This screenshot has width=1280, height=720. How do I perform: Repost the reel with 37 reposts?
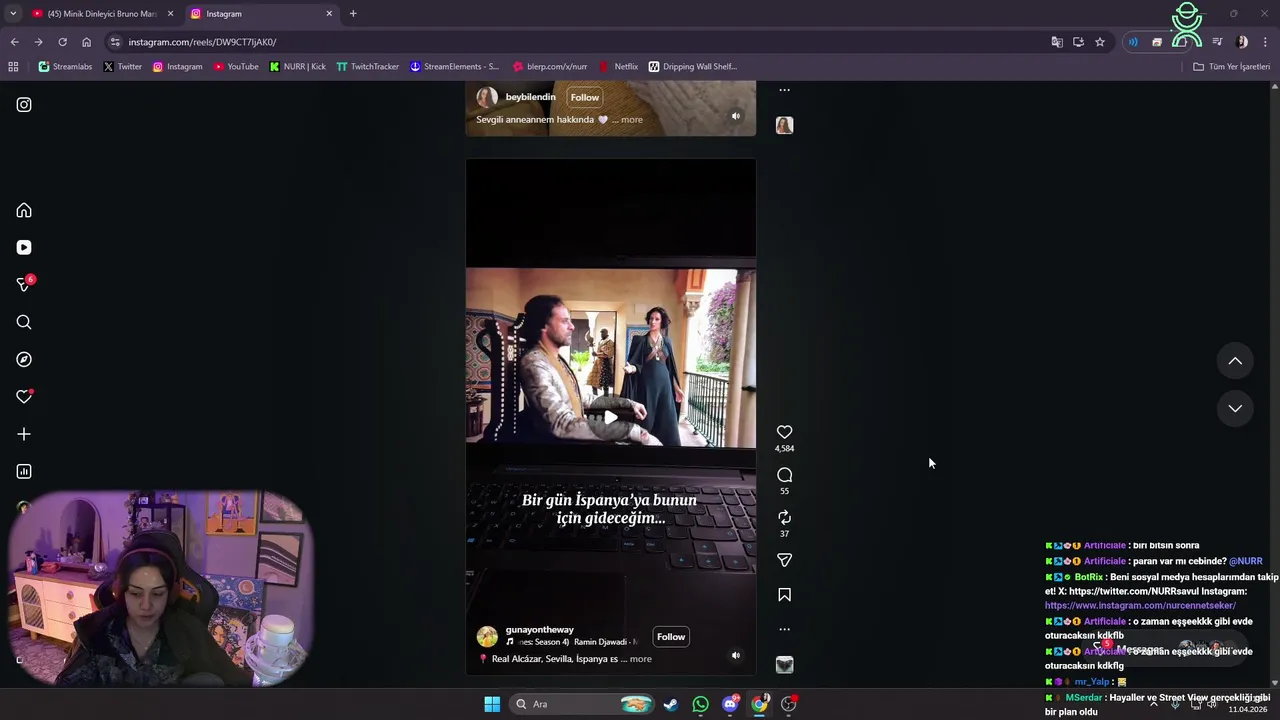pos(784,517)
